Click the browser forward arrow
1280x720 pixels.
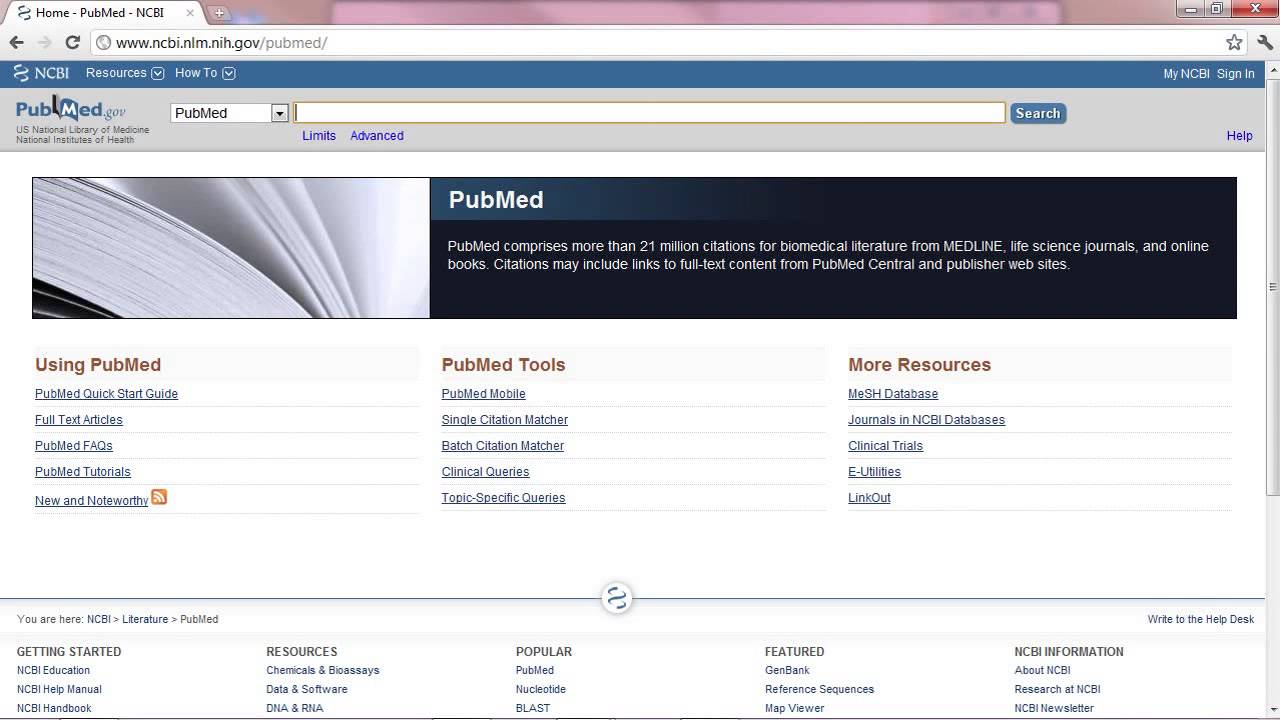tap(44, 42)
